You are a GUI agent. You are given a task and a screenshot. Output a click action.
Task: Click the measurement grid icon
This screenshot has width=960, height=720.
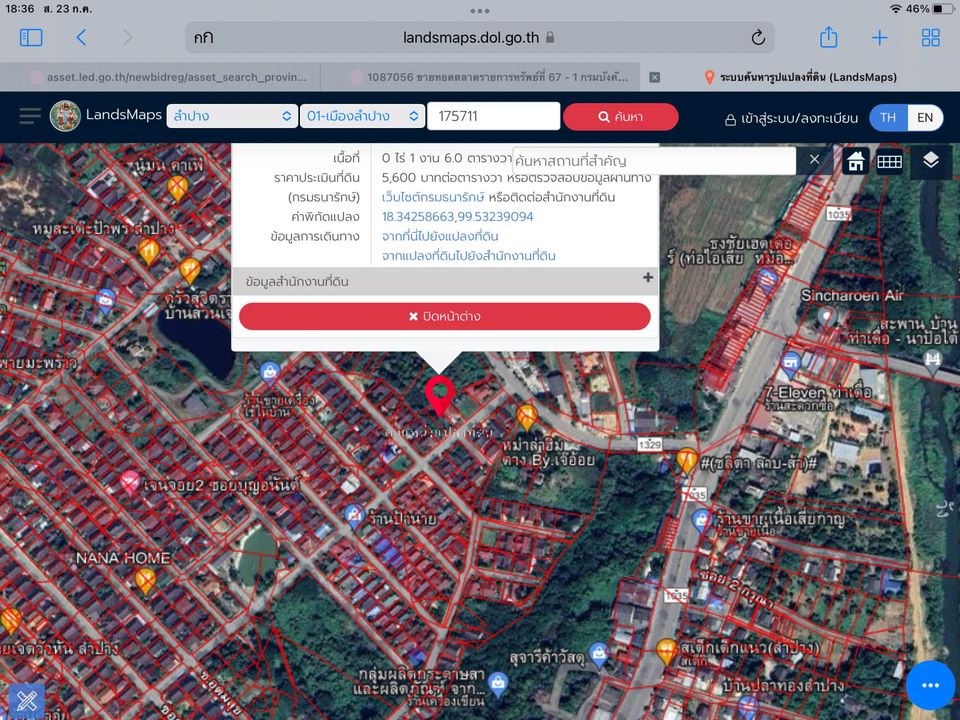click(889, 161)
